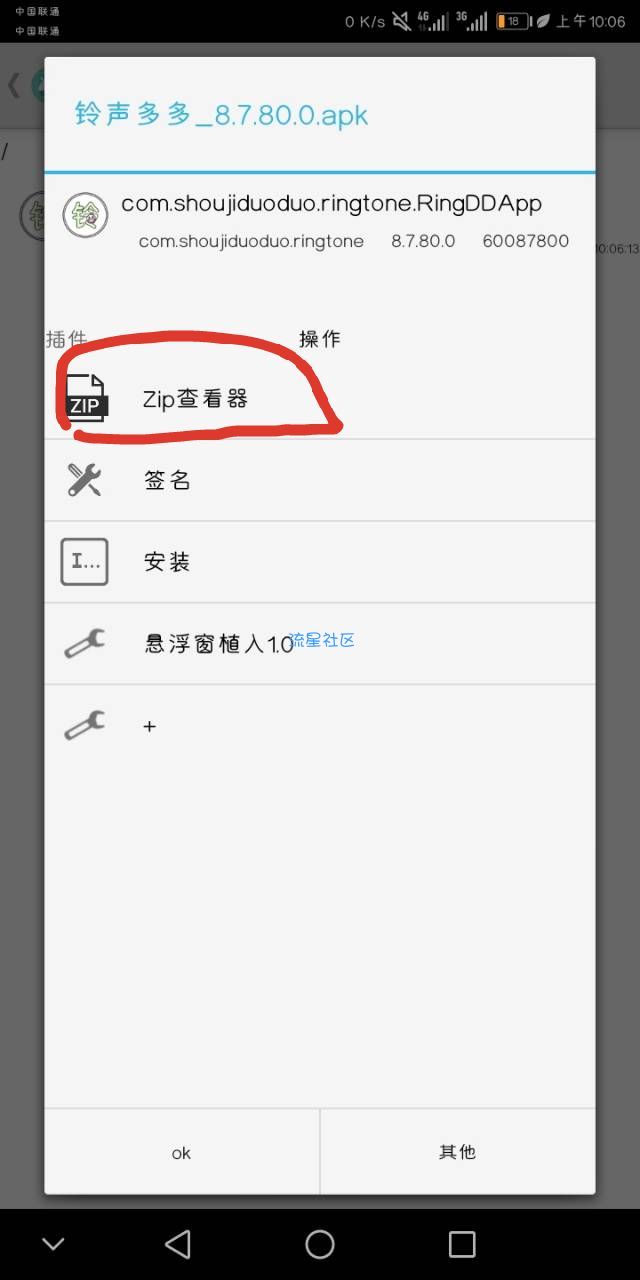Screen dimensions: 640x1280
Task: Tap the RingDDApp round app icon
Action: pyautogui.click(x=85, y=215)
